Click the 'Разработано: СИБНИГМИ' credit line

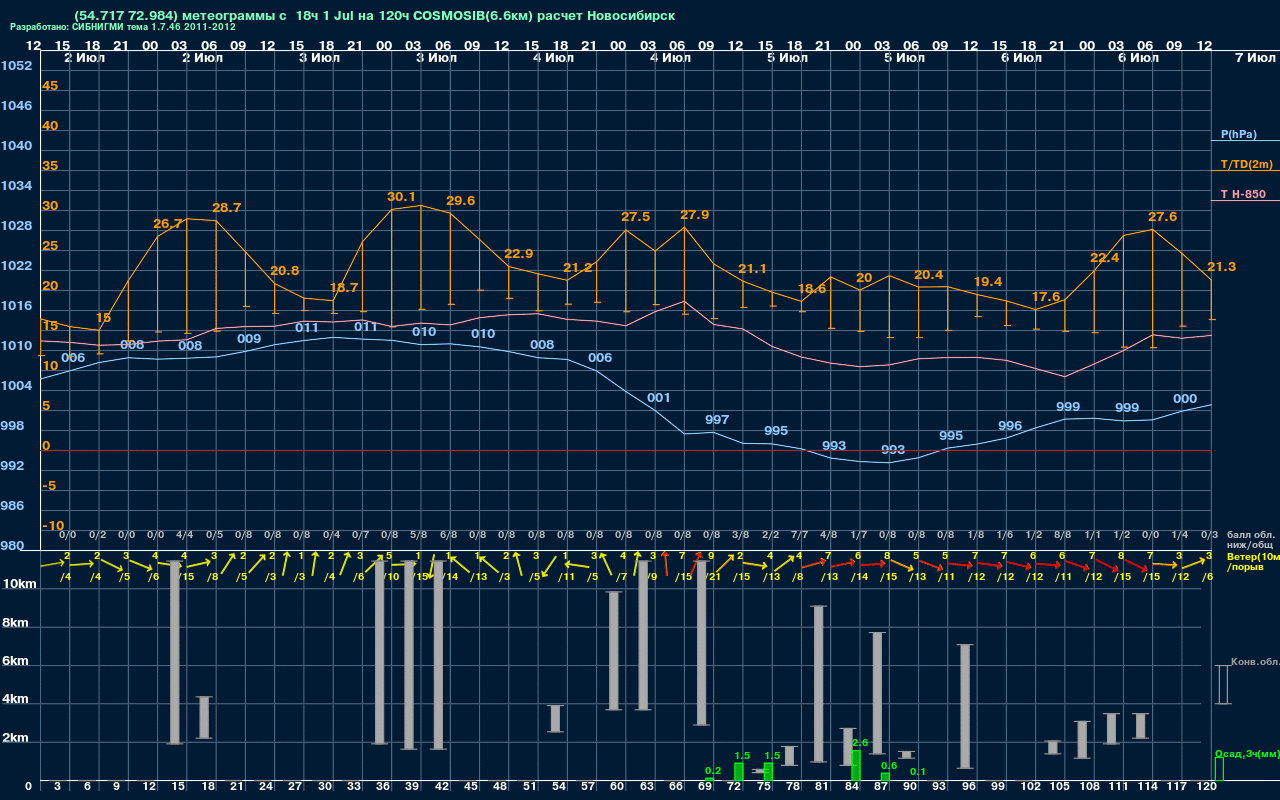[x=123, y=27]
